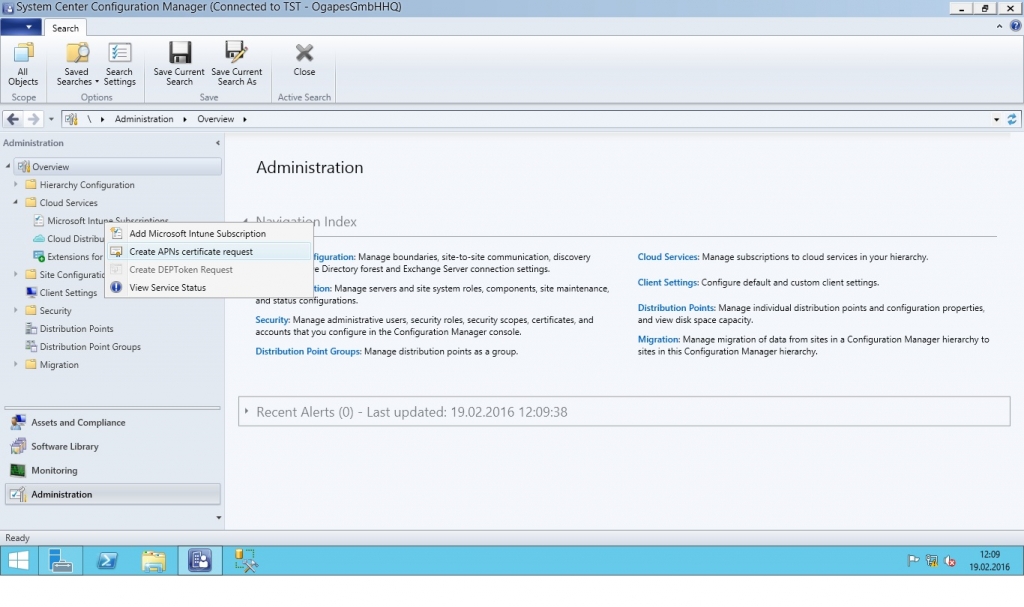Click the refresh icon in the address bar
This screenshot has height=607, width=1024.
1011,119
